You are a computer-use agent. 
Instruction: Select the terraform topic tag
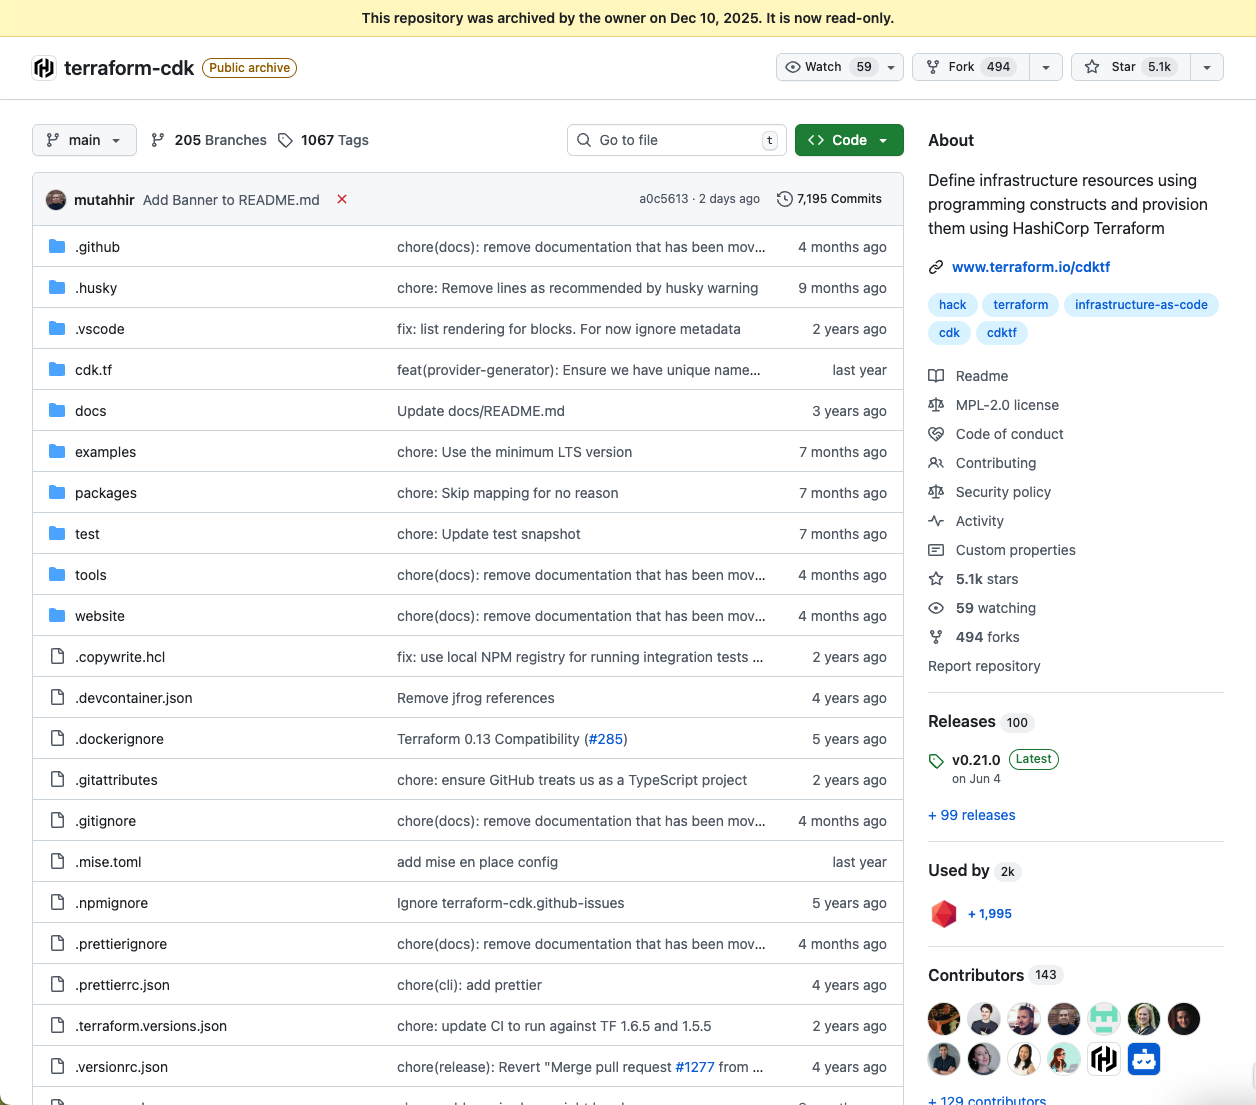[1021, 305]
